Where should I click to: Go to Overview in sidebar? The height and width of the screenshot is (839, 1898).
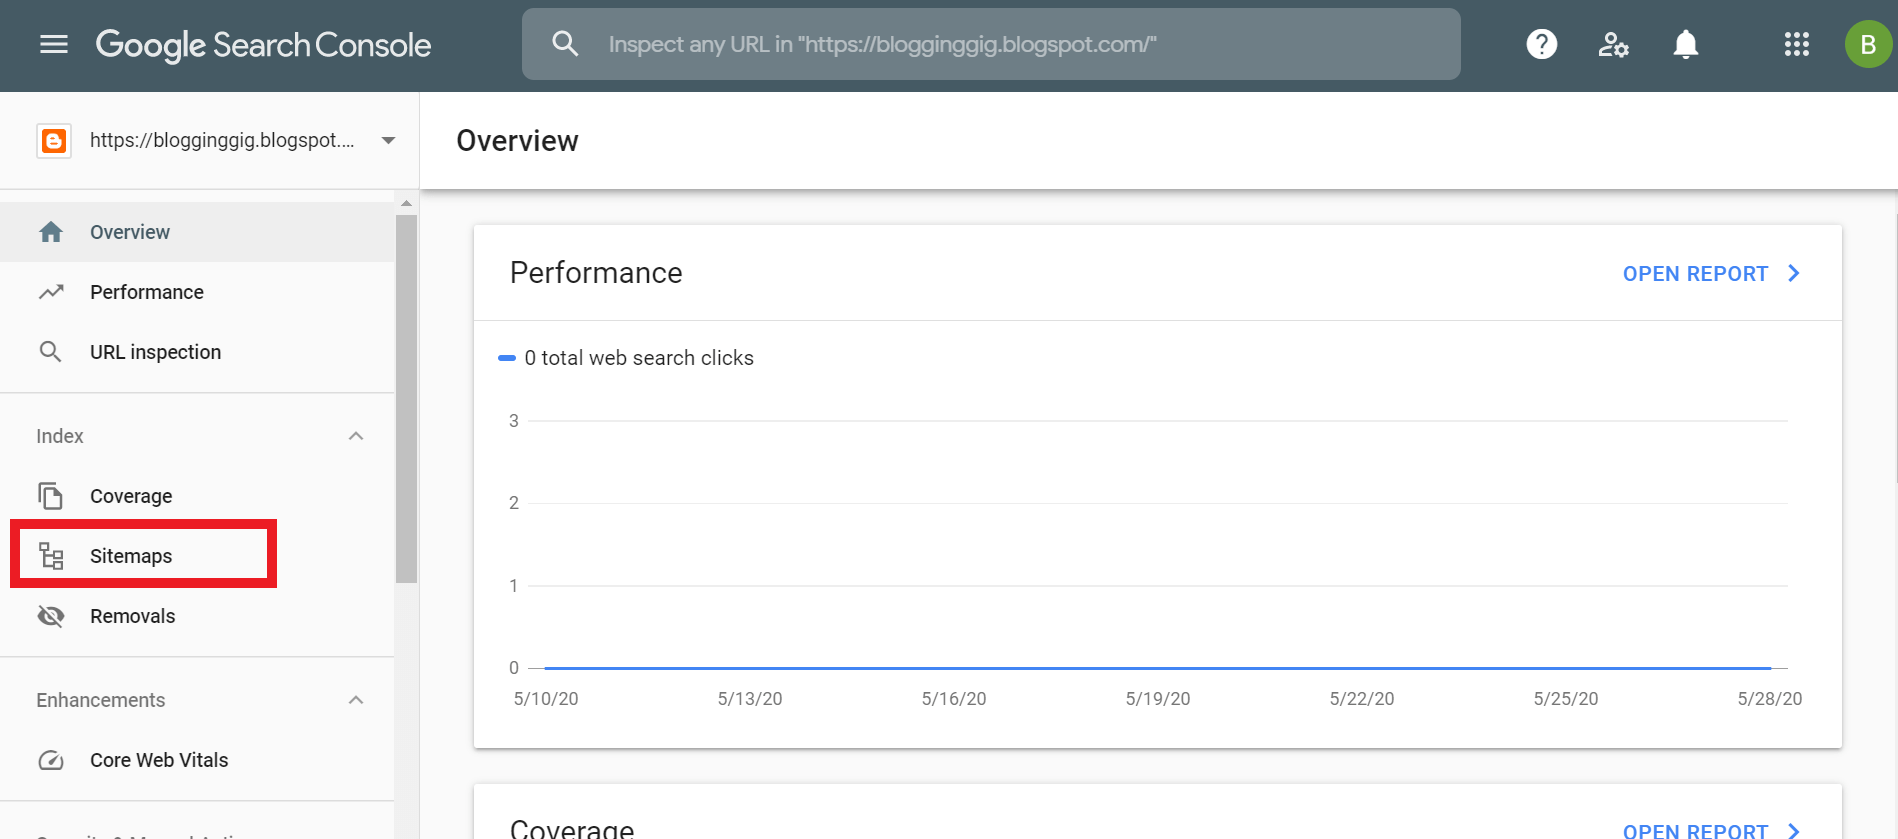point(197,232)
